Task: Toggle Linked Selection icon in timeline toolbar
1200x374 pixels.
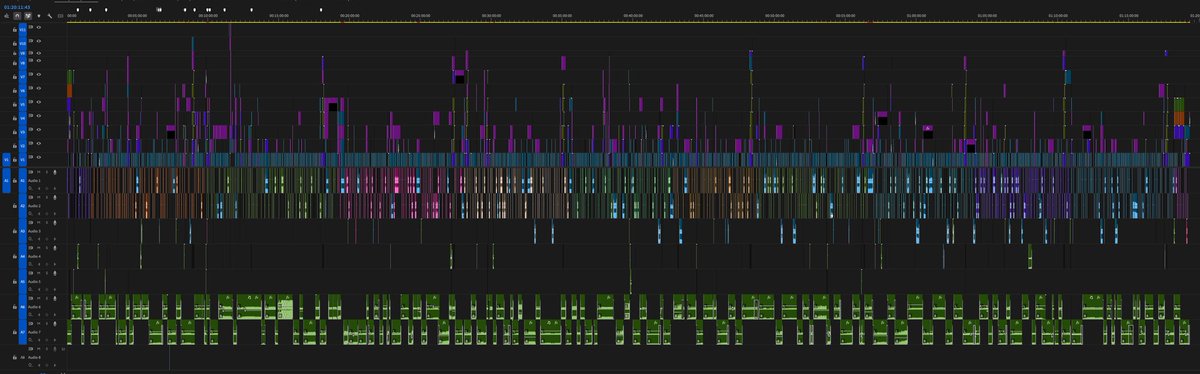Action: [x=28, y=16]
